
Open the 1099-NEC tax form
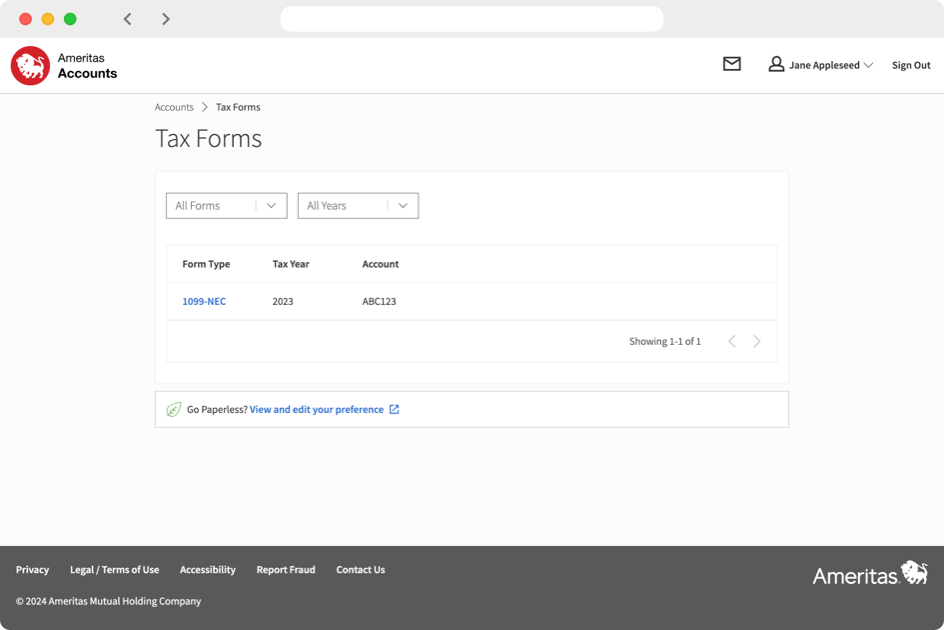203,301
